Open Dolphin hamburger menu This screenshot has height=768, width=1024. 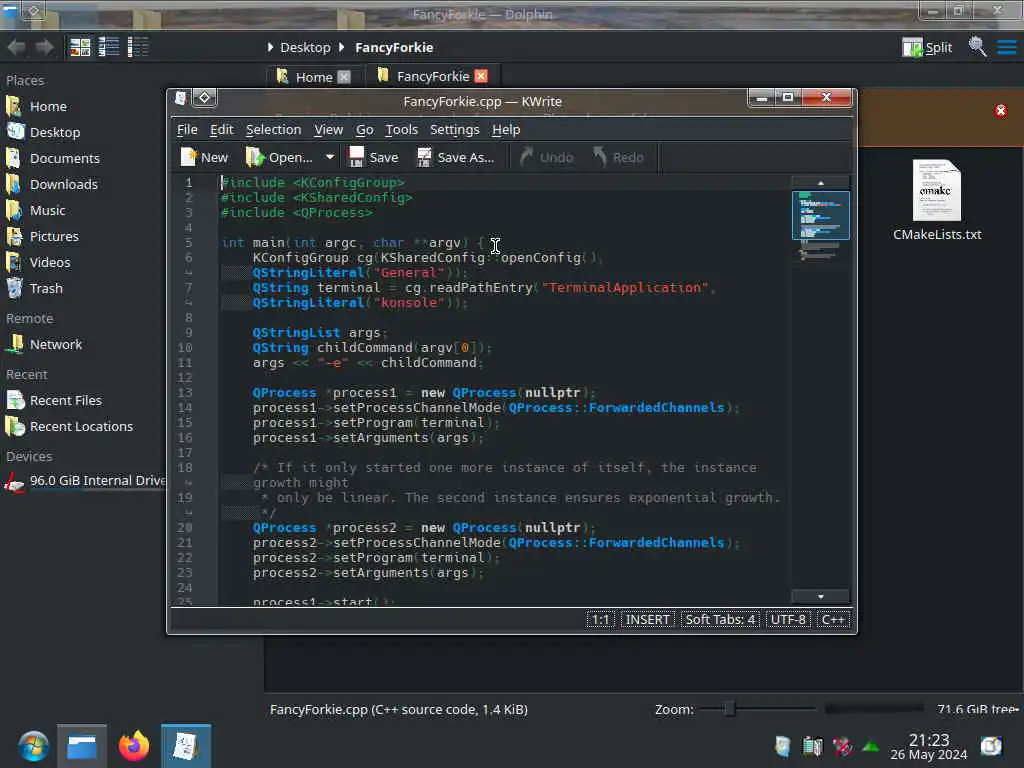[1006, 47]
